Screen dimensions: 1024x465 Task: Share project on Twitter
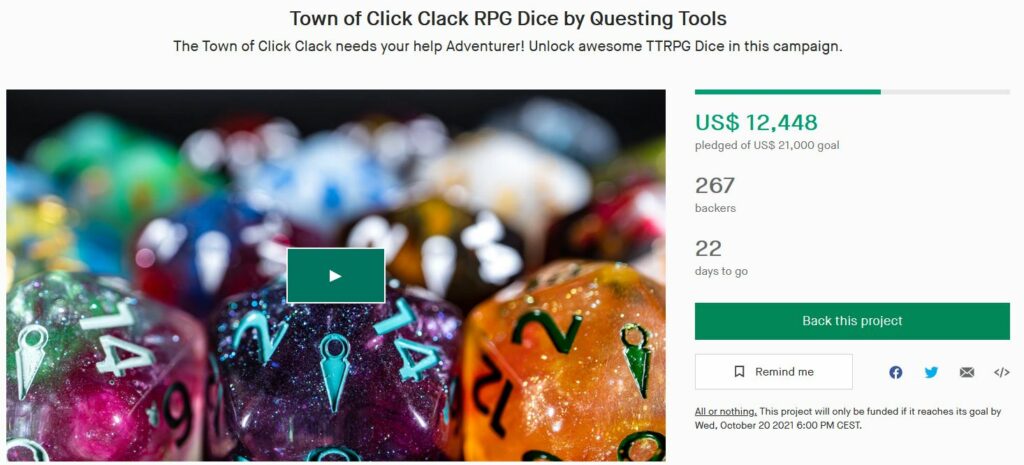[931, 372]
